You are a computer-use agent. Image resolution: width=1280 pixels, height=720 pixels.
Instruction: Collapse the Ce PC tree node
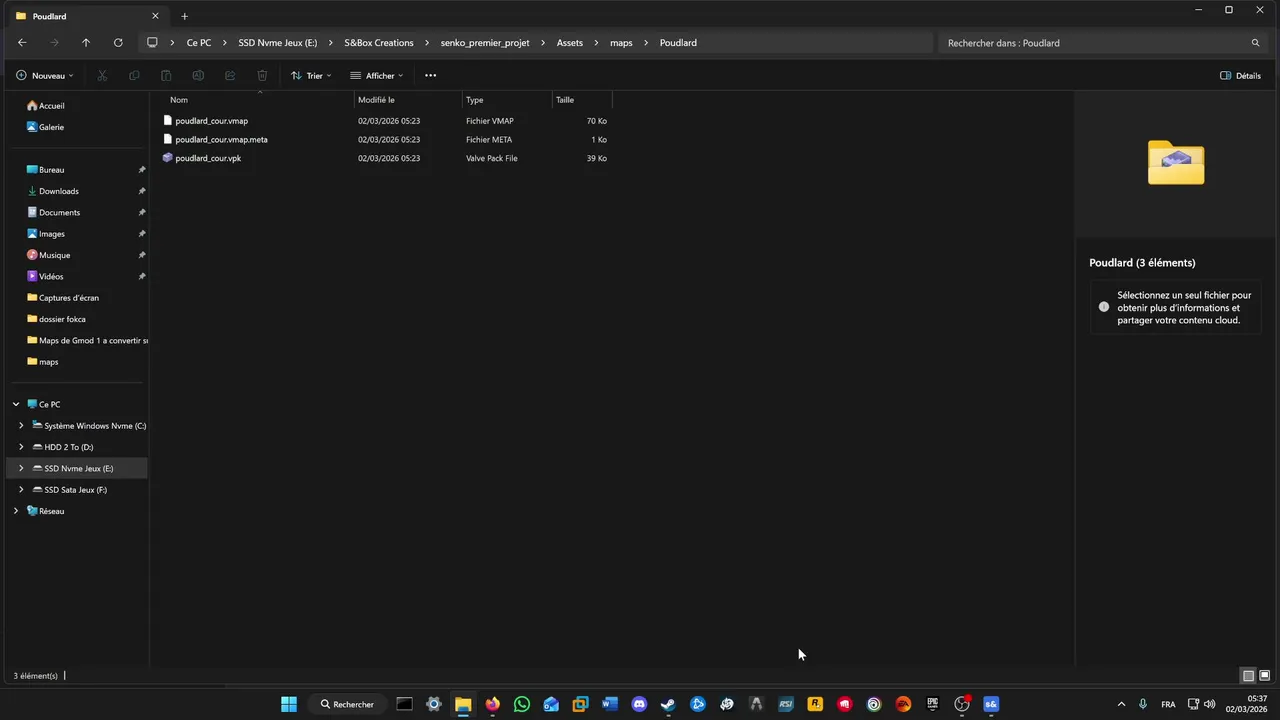coord(16,404)
